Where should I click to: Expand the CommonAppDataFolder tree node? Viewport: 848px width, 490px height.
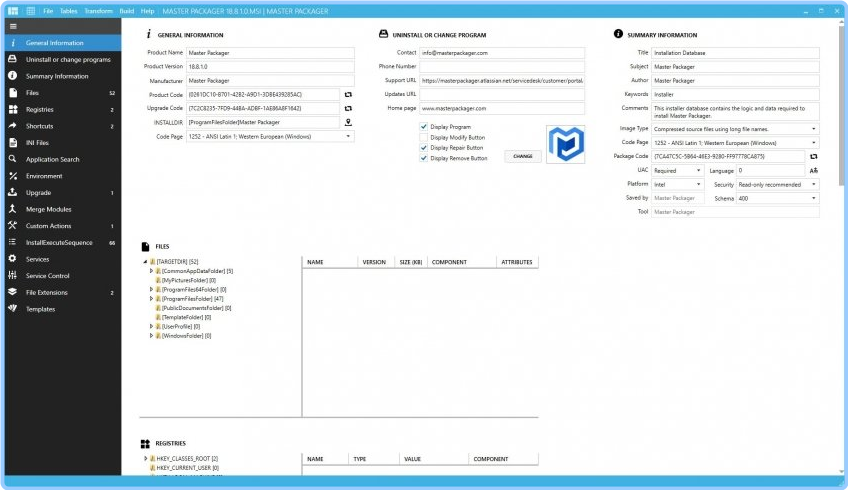pos(151,271)
